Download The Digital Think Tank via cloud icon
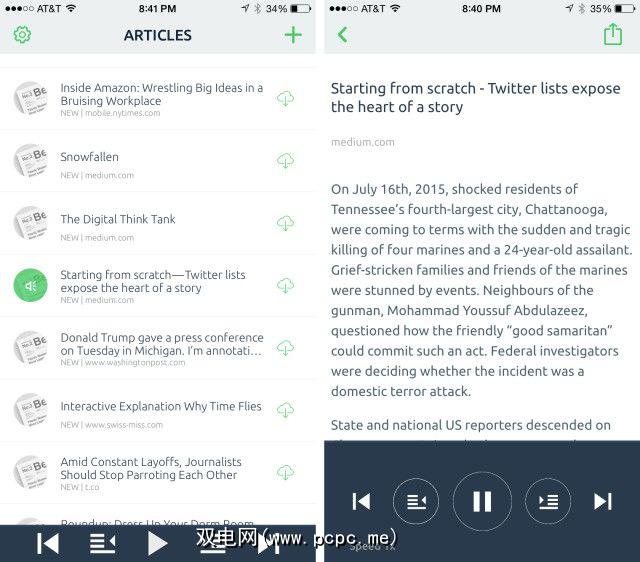The width and height of the screenshot is (640, 562). pos(285,223)
